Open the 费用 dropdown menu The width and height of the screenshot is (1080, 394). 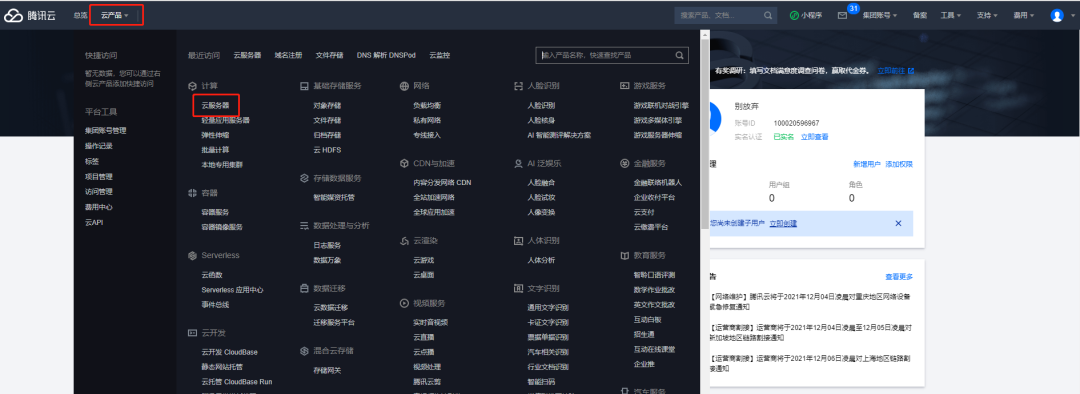coord(1024,15)
